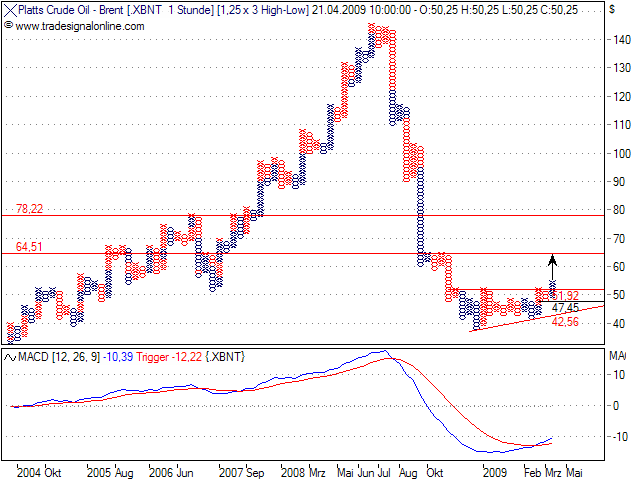
Task: Select the MACD [12, 26, 9] label
Action: 60,357
